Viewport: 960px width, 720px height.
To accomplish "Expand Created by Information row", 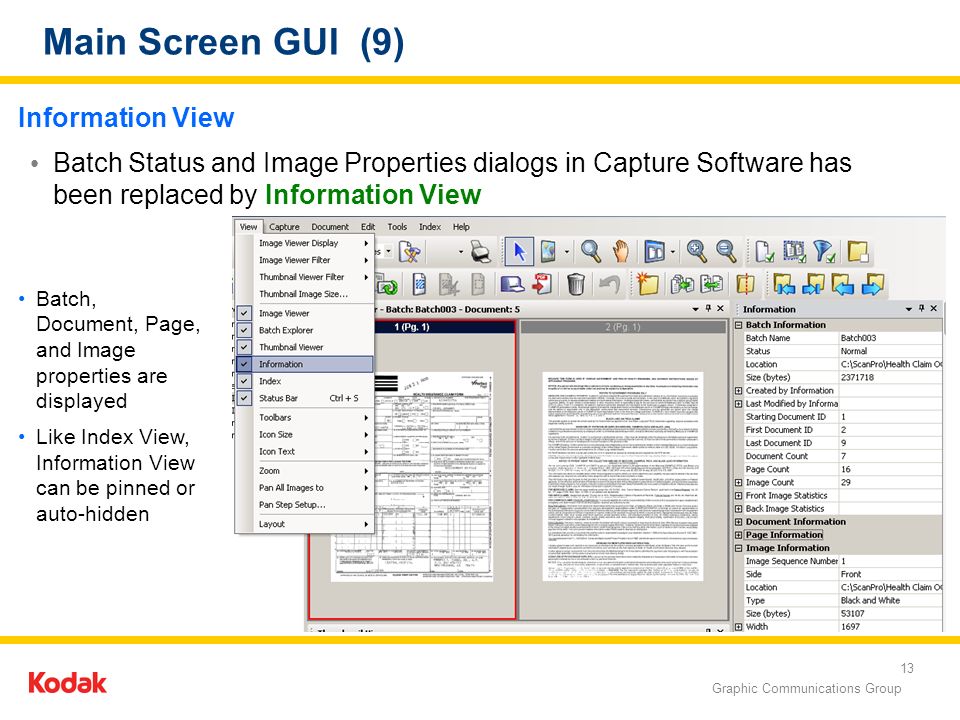I will 739,391.
